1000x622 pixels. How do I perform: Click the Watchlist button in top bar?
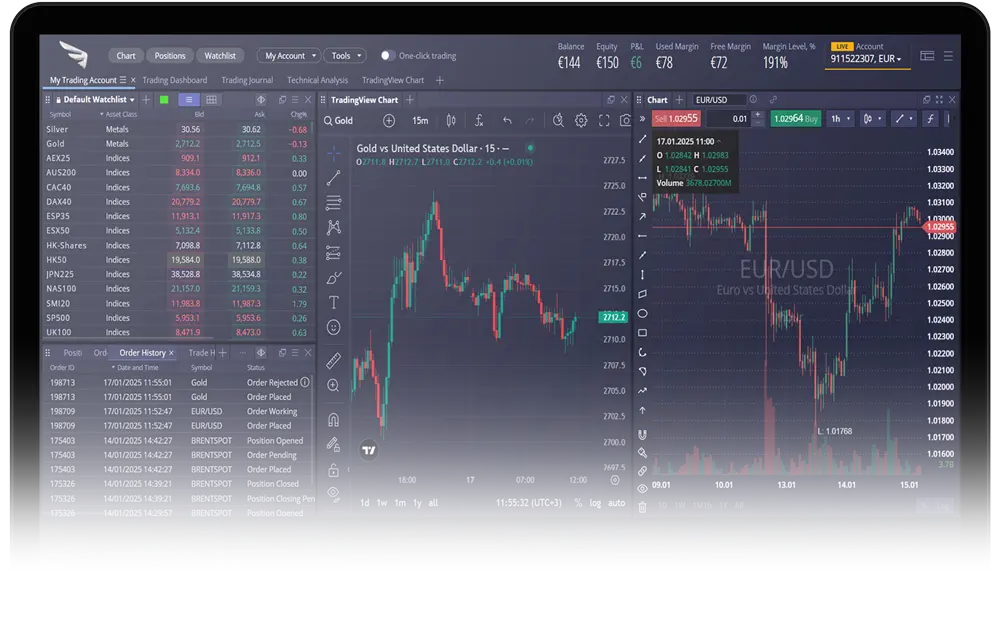point(220,56)
